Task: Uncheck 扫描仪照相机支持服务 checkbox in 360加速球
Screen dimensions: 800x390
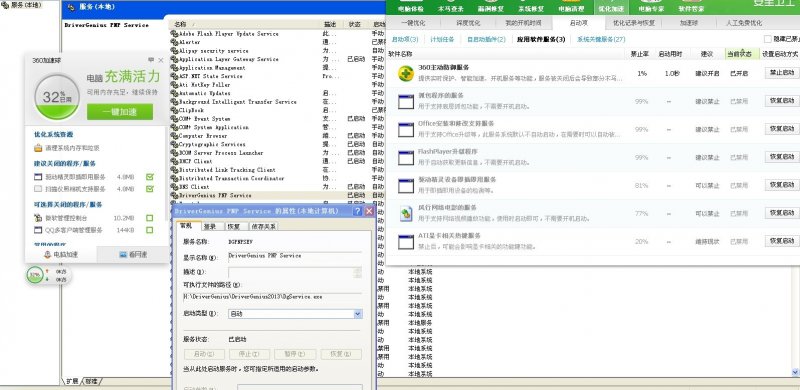Action: click(149, 189)
